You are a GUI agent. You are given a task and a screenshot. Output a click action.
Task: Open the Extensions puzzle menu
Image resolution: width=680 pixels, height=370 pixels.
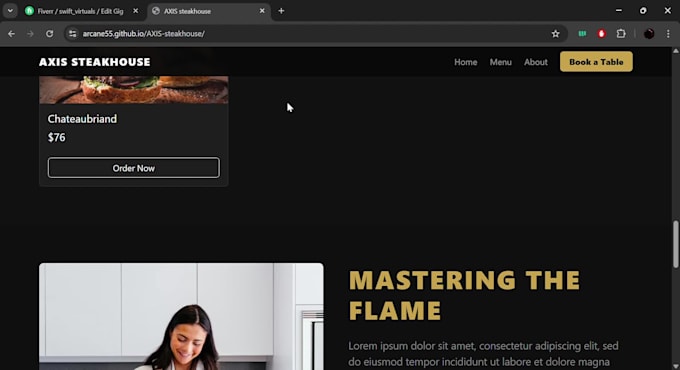pos(621,33)
